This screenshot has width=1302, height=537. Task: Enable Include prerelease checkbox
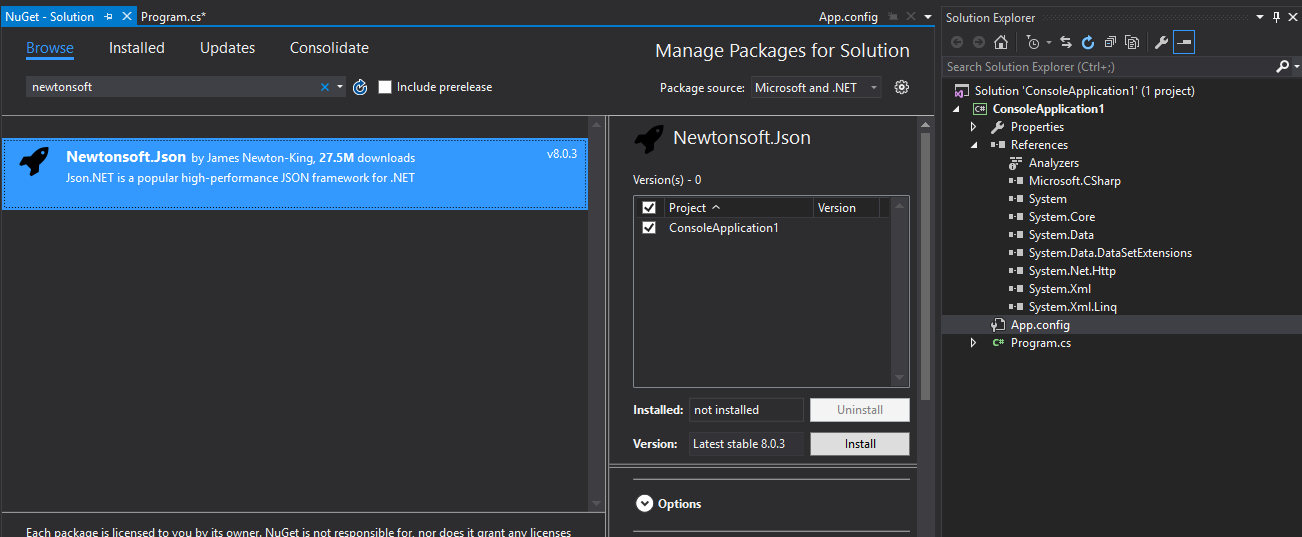point(385,87)
